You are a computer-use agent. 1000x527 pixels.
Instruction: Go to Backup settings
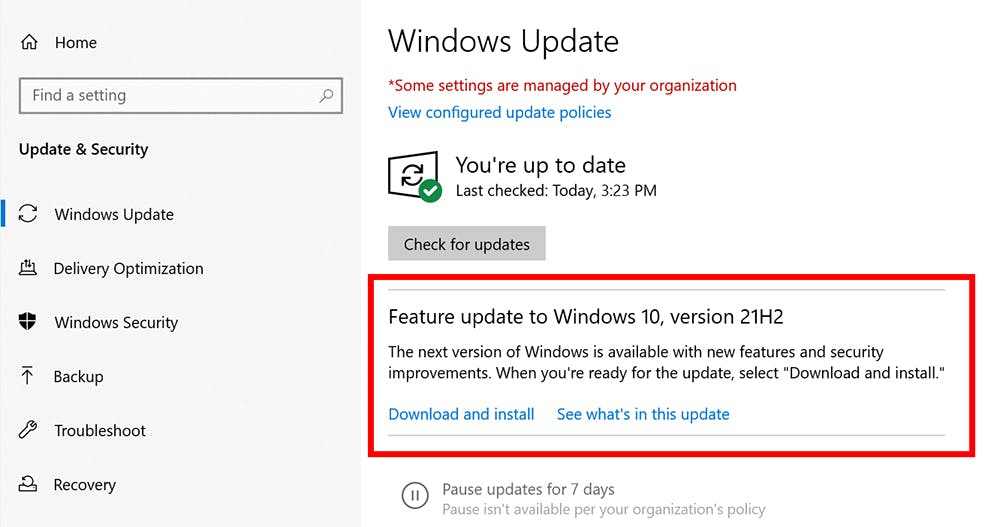click(78, 376)
